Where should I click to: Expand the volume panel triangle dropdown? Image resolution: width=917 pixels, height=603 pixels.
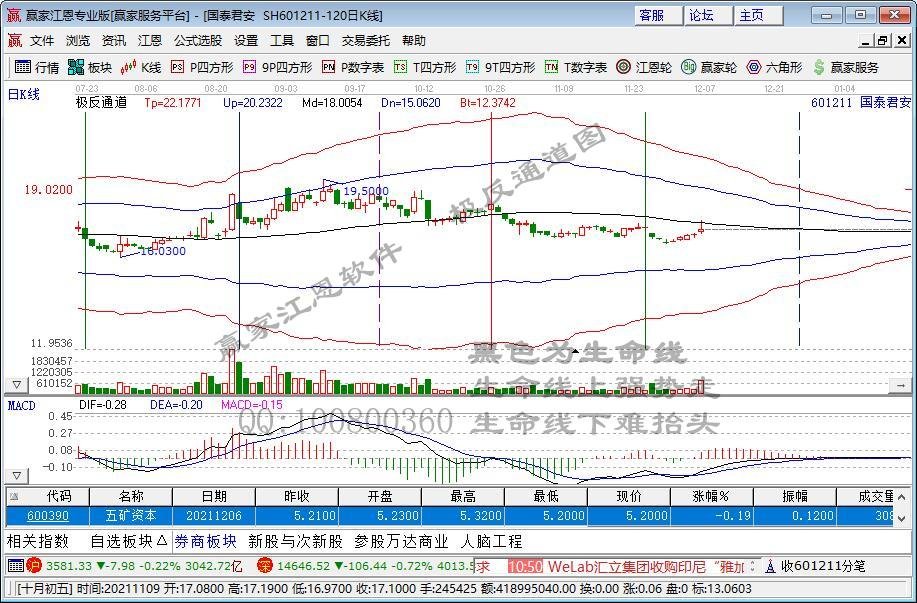click(x=16, y=385)
